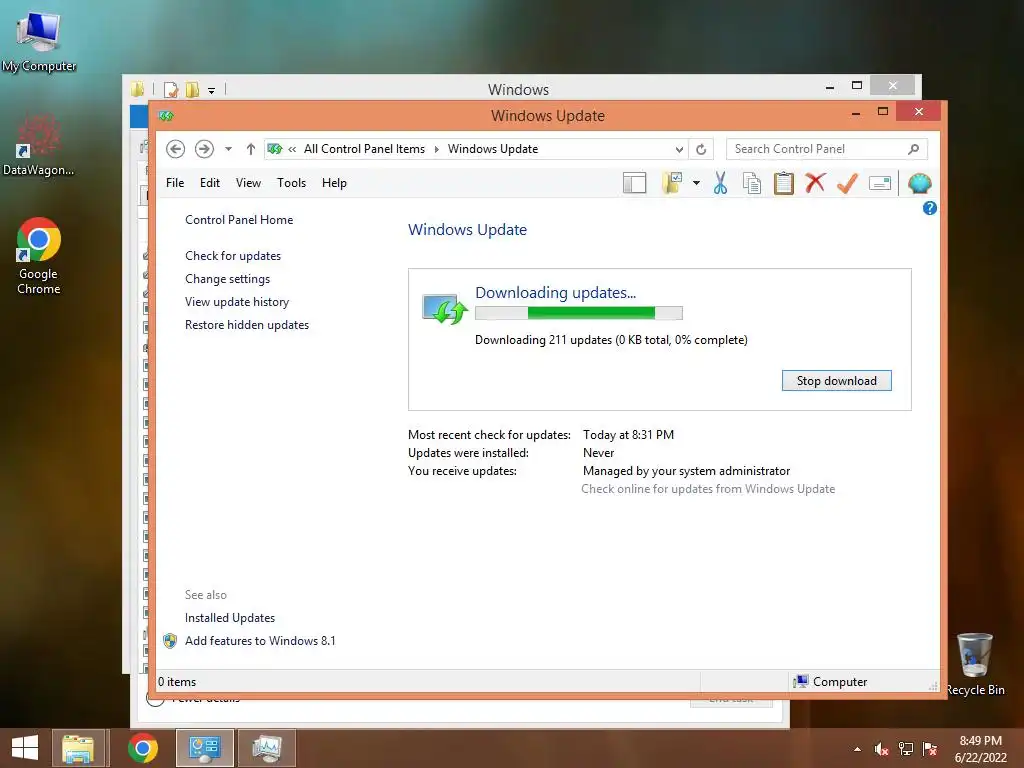Open the File menu
This screenshot has width=1024, height=768.
[175, 183]
